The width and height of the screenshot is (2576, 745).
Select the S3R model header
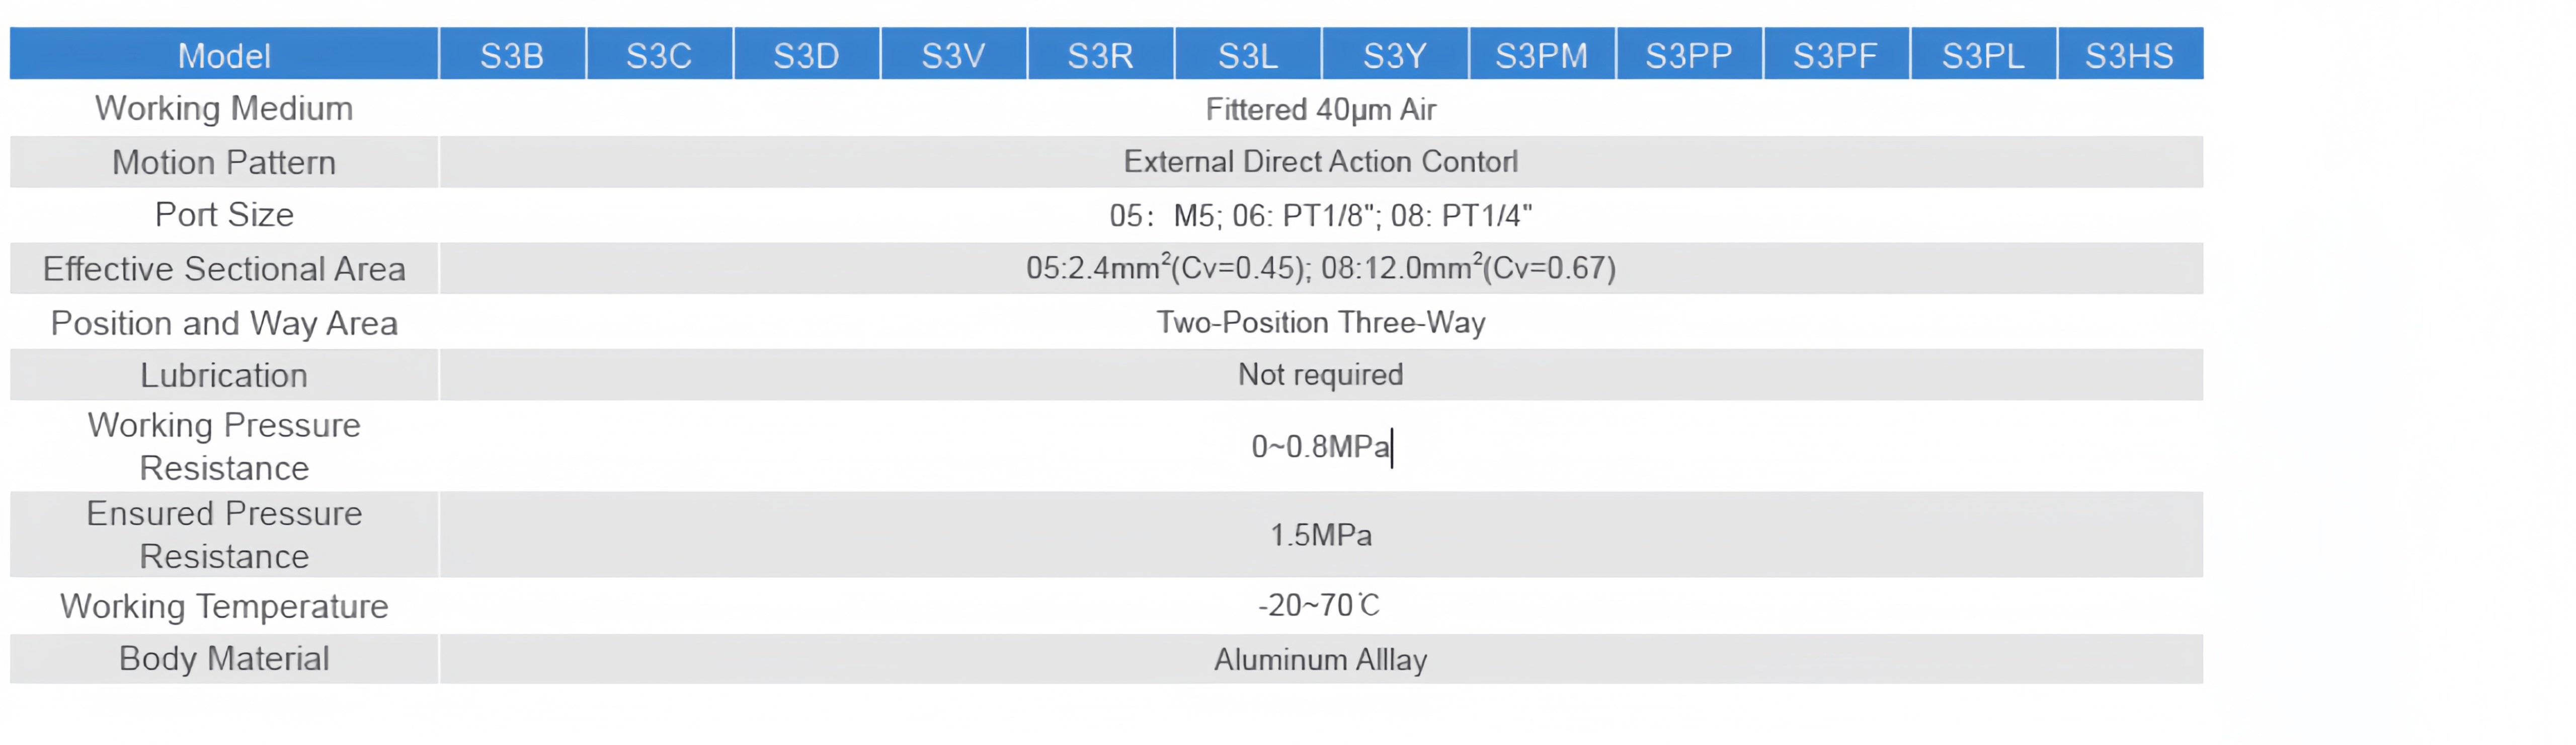[x=1100, y=54]
